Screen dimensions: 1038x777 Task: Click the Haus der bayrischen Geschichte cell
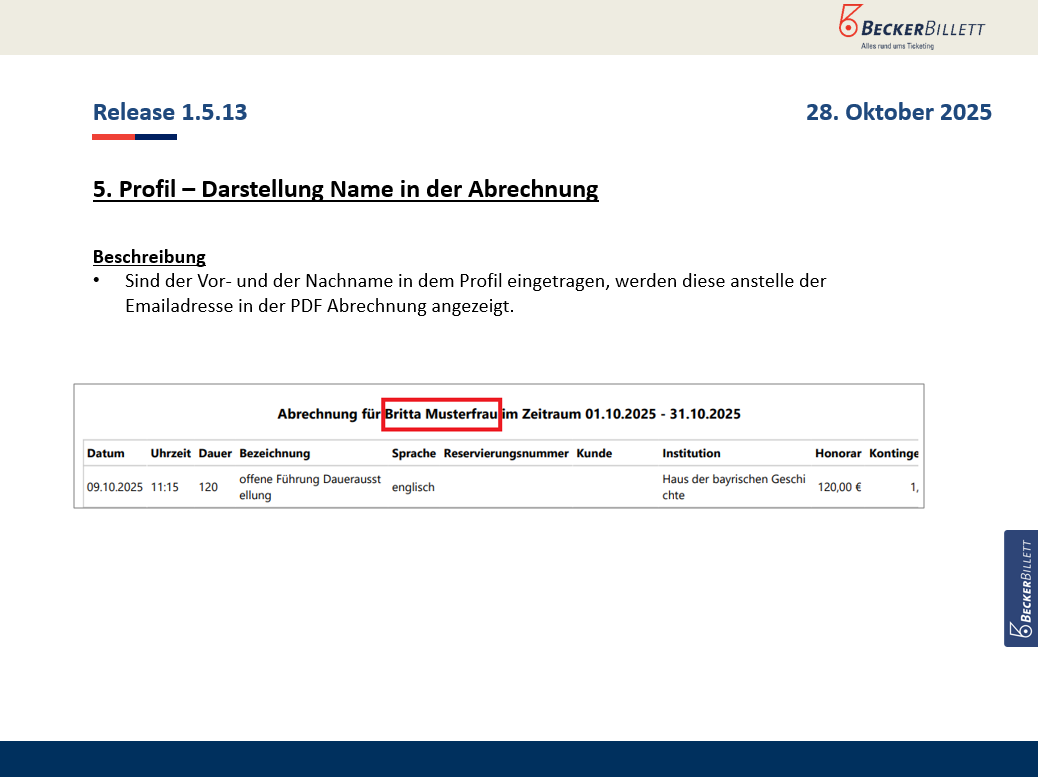tap(733, 487)
